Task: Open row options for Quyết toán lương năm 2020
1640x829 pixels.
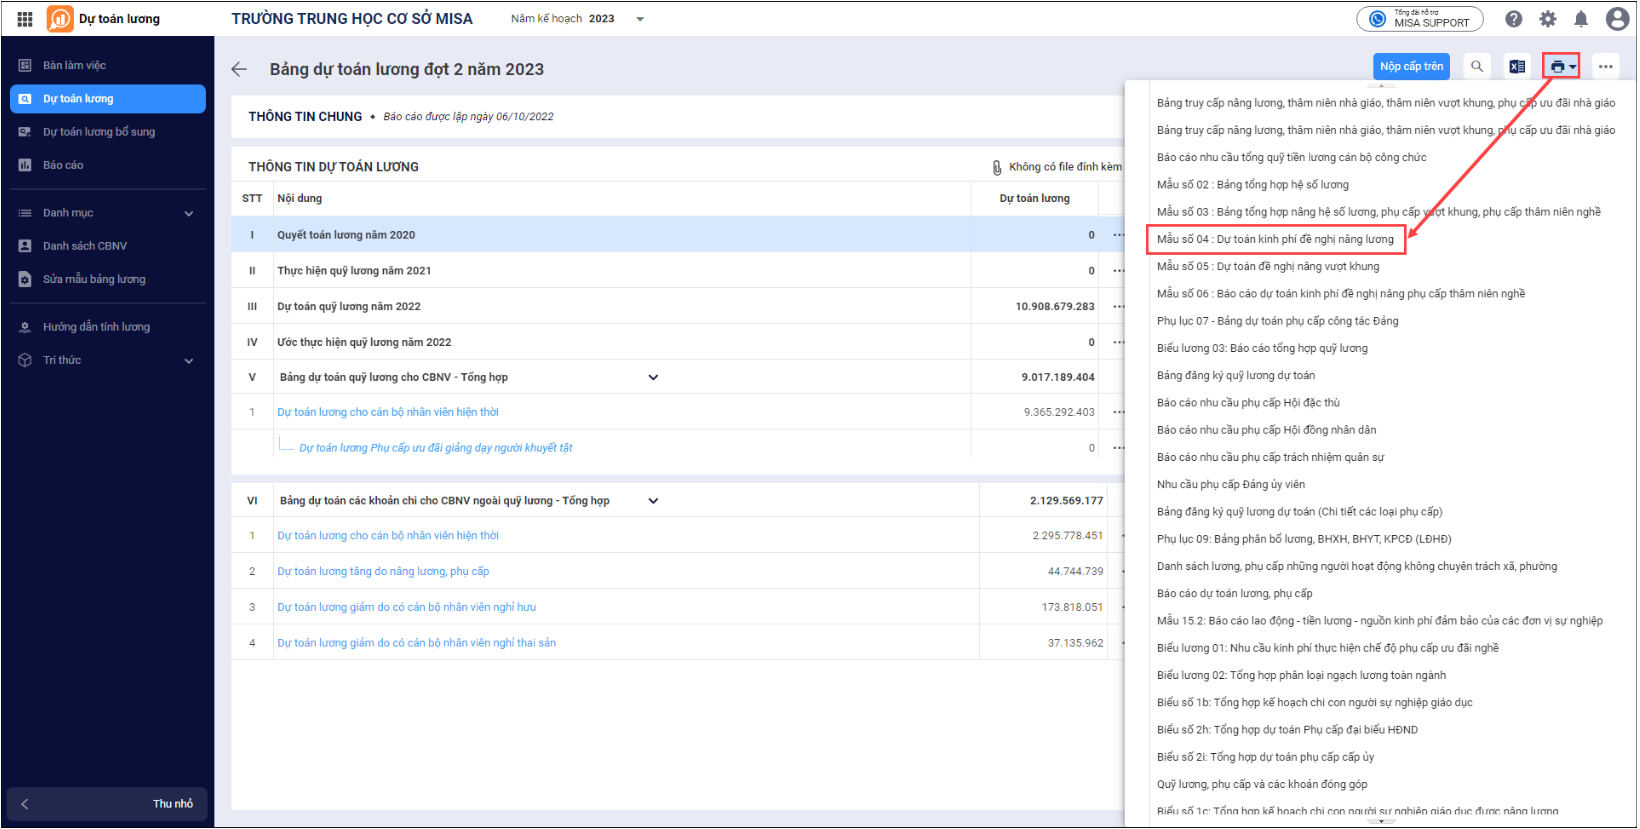Action: point(1118,235)
